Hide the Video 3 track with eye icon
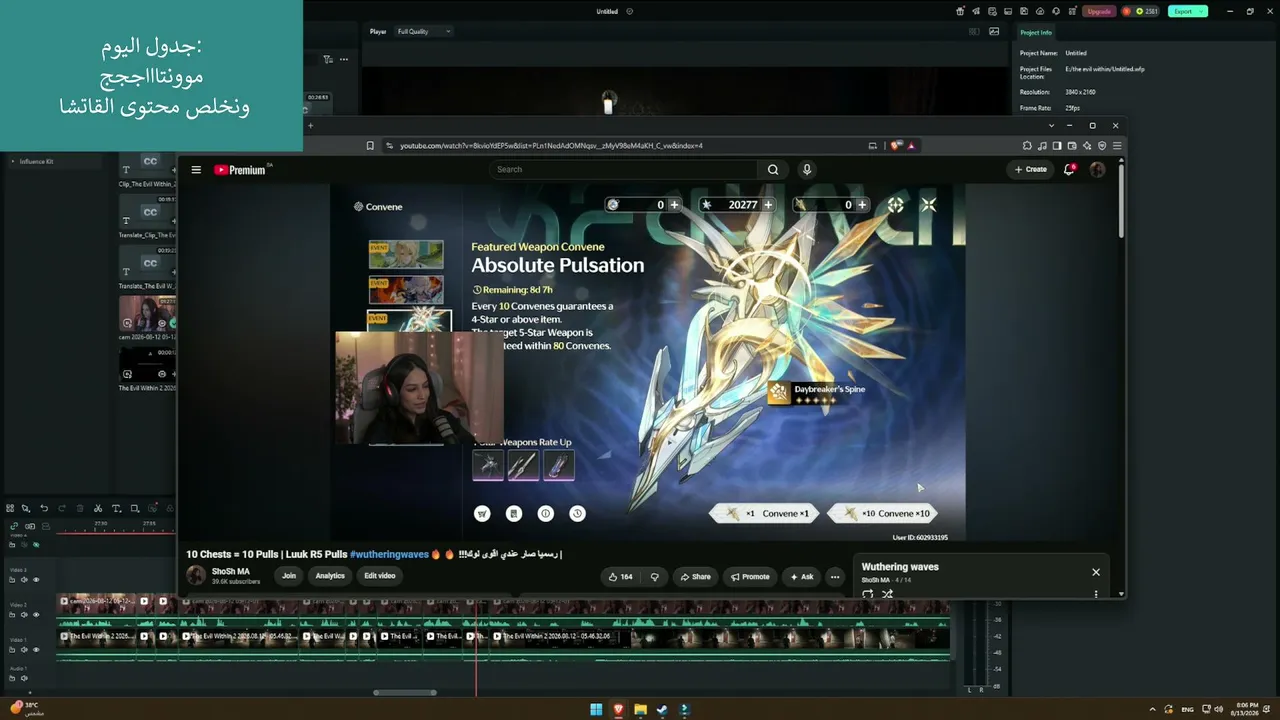 click(x=36, y=580)
